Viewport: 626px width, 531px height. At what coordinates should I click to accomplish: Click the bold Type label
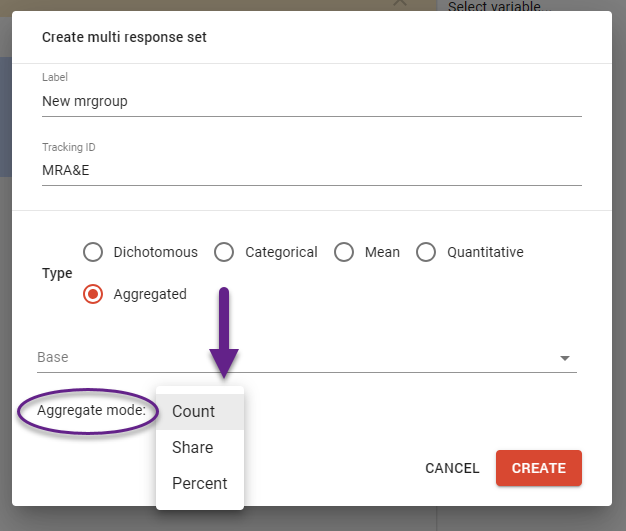57,273
